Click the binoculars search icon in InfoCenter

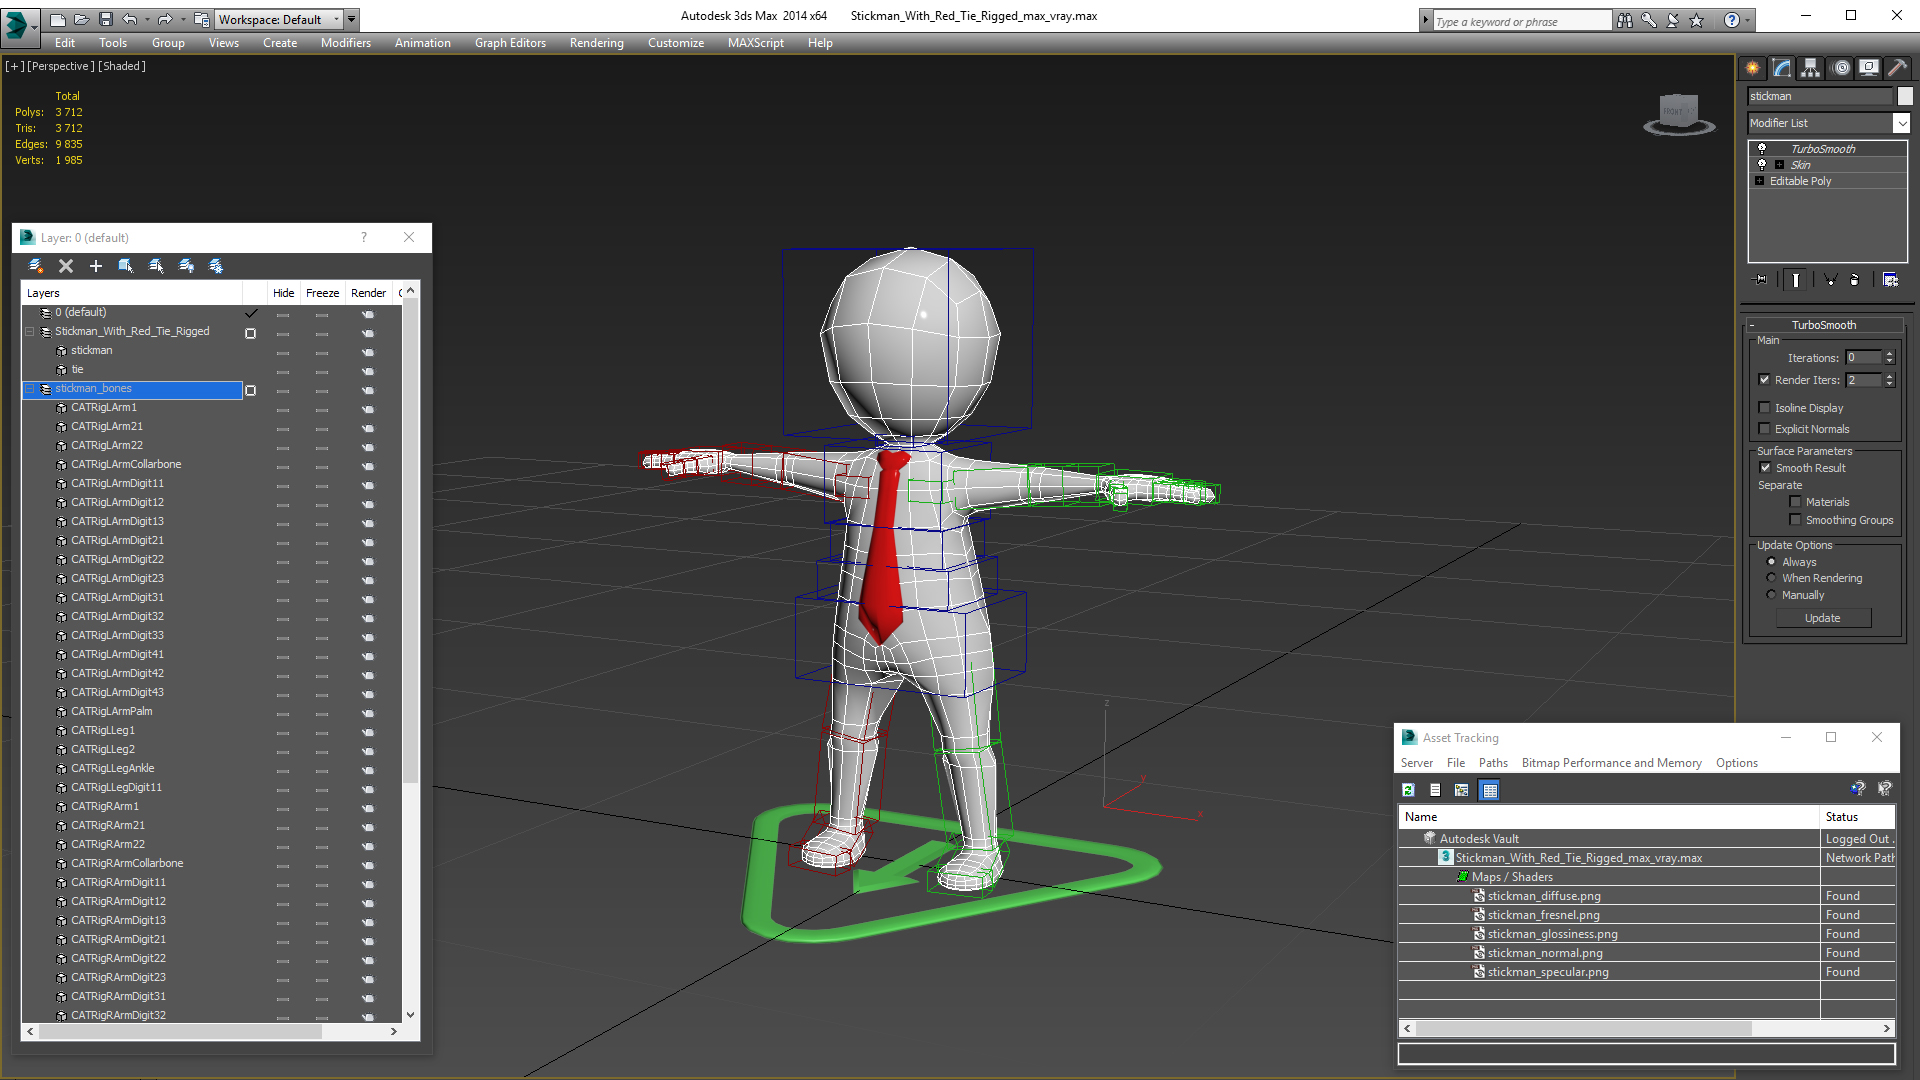click(x=1625, y=20)
